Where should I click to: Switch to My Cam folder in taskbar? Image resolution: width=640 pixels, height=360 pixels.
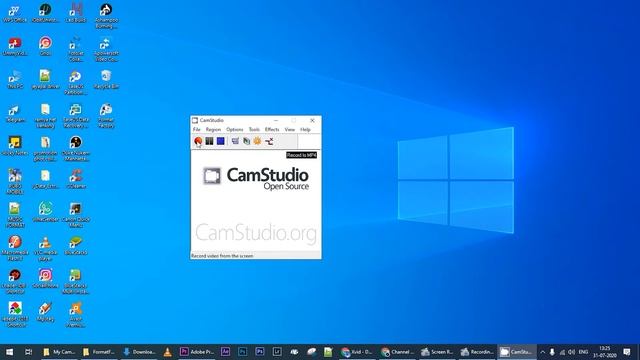pos(59,352)
